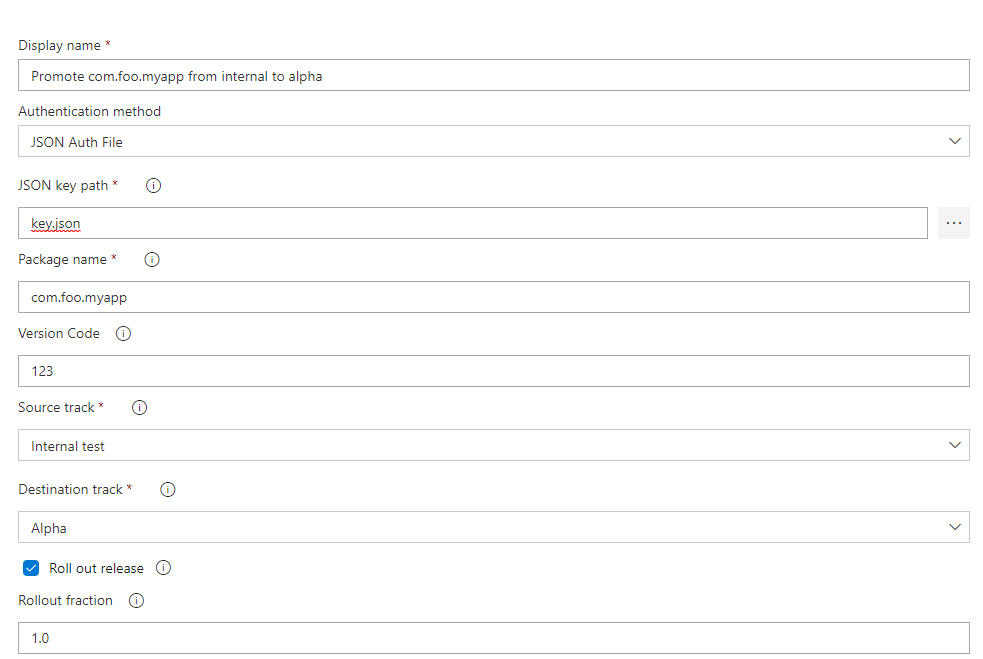The image size is (983, 659).
Task: Open the Source track dropdown
Action: click(493, 445)
